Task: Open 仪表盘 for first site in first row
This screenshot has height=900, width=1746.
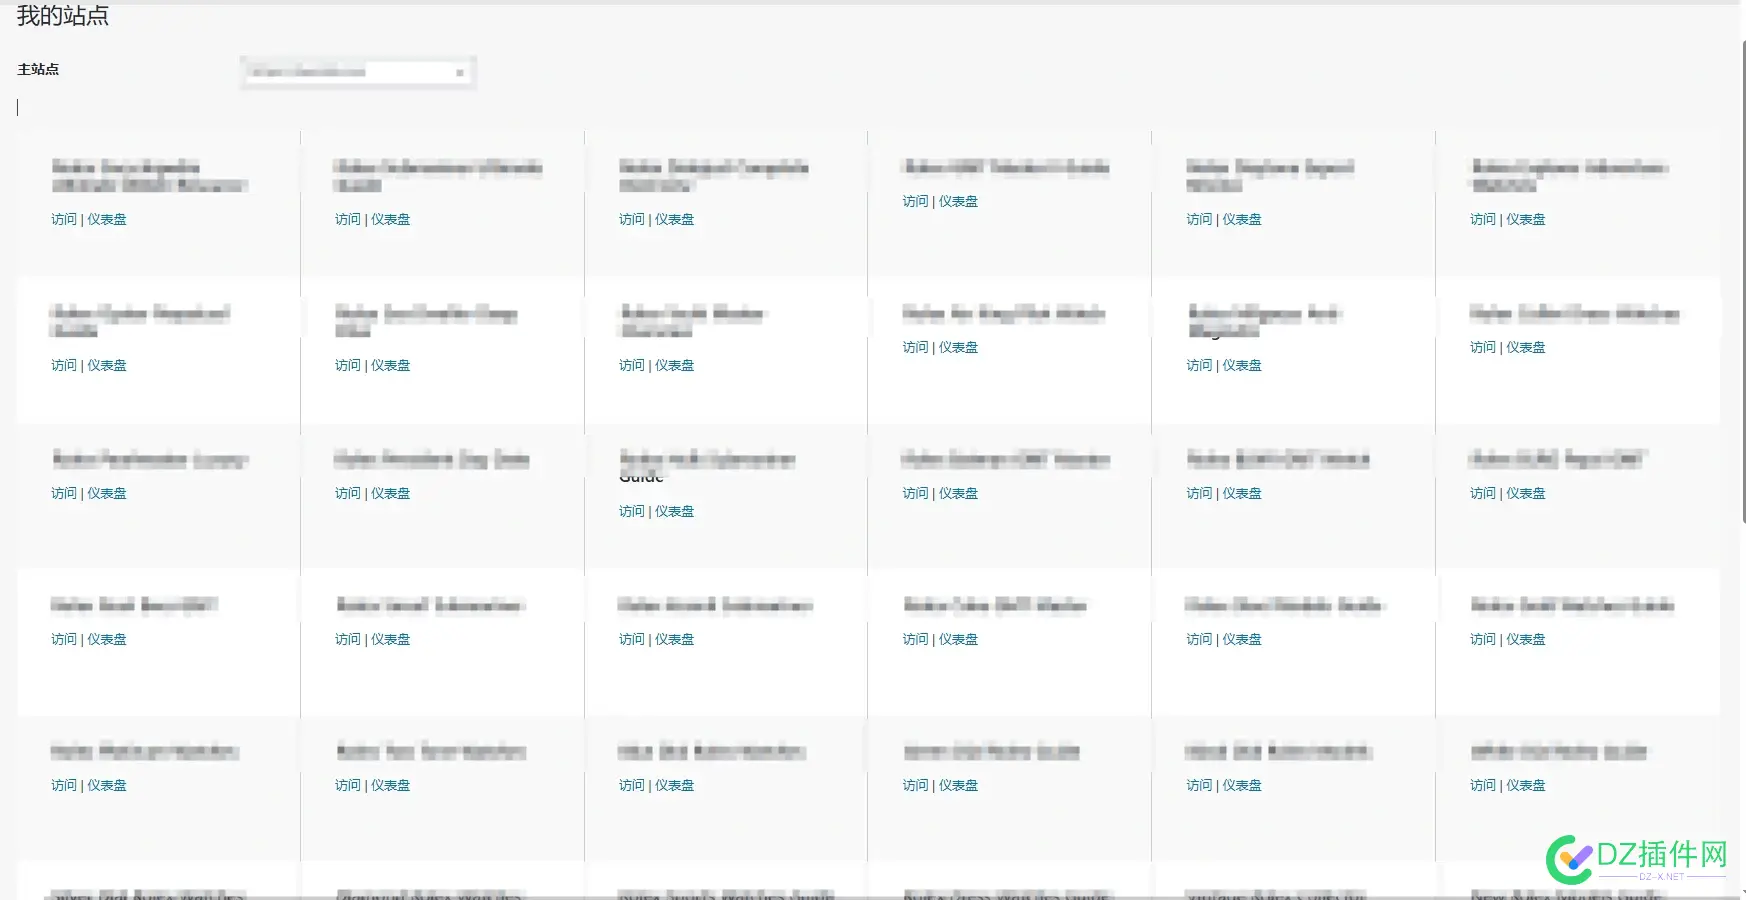Action: (x=107, y=219)
